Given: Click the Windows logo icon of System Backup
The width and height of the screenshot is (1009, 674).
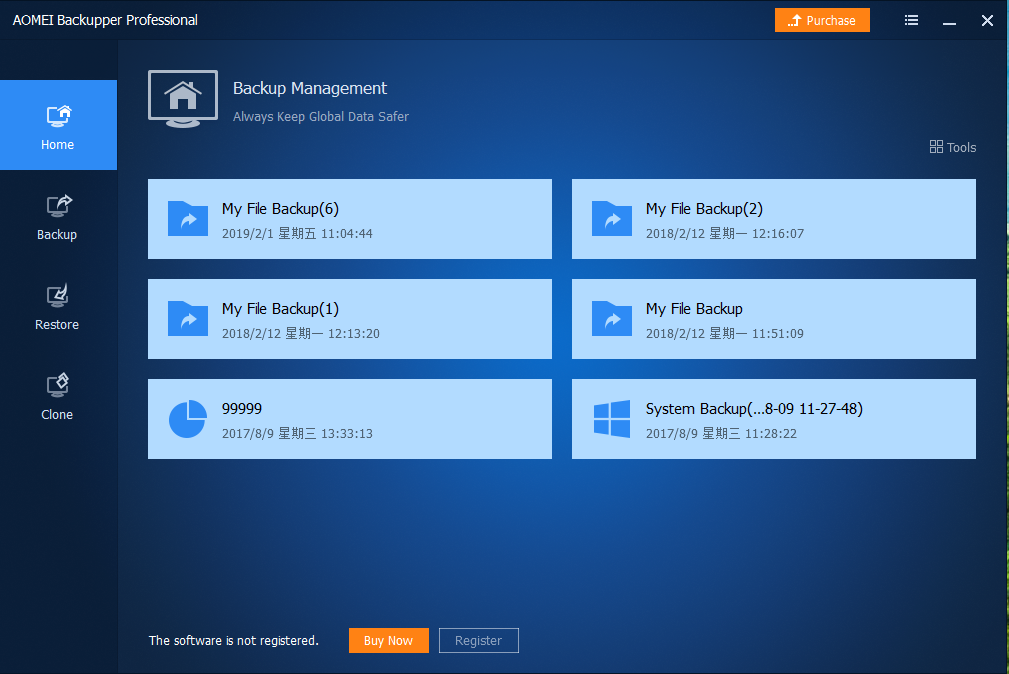Looking at the screenshot, I should pos(612,419).
